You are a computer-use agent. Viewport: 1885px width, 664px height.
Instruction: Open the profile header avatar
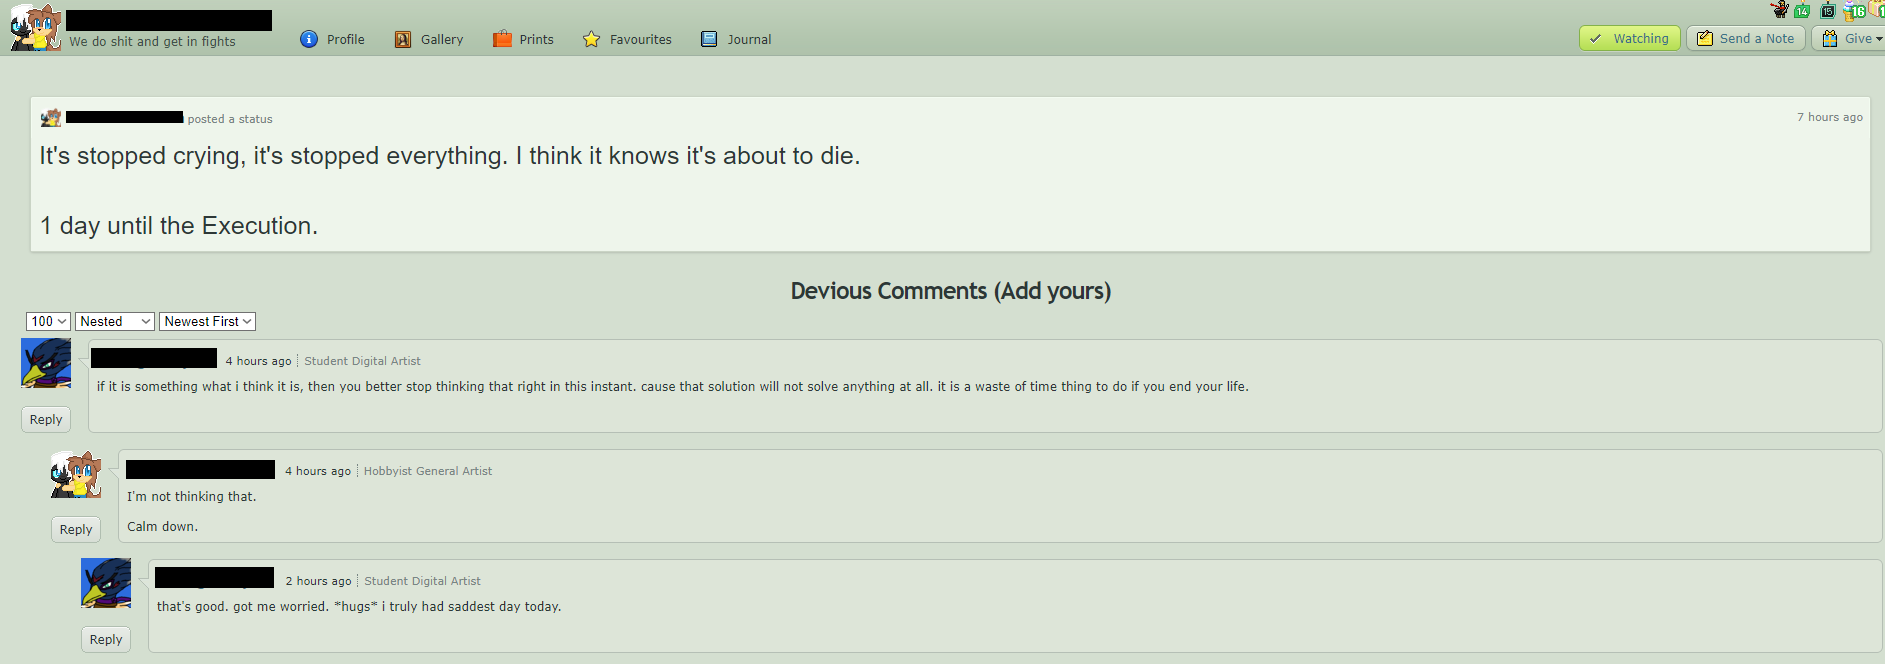pyautogui.click(x=36, y=27)
